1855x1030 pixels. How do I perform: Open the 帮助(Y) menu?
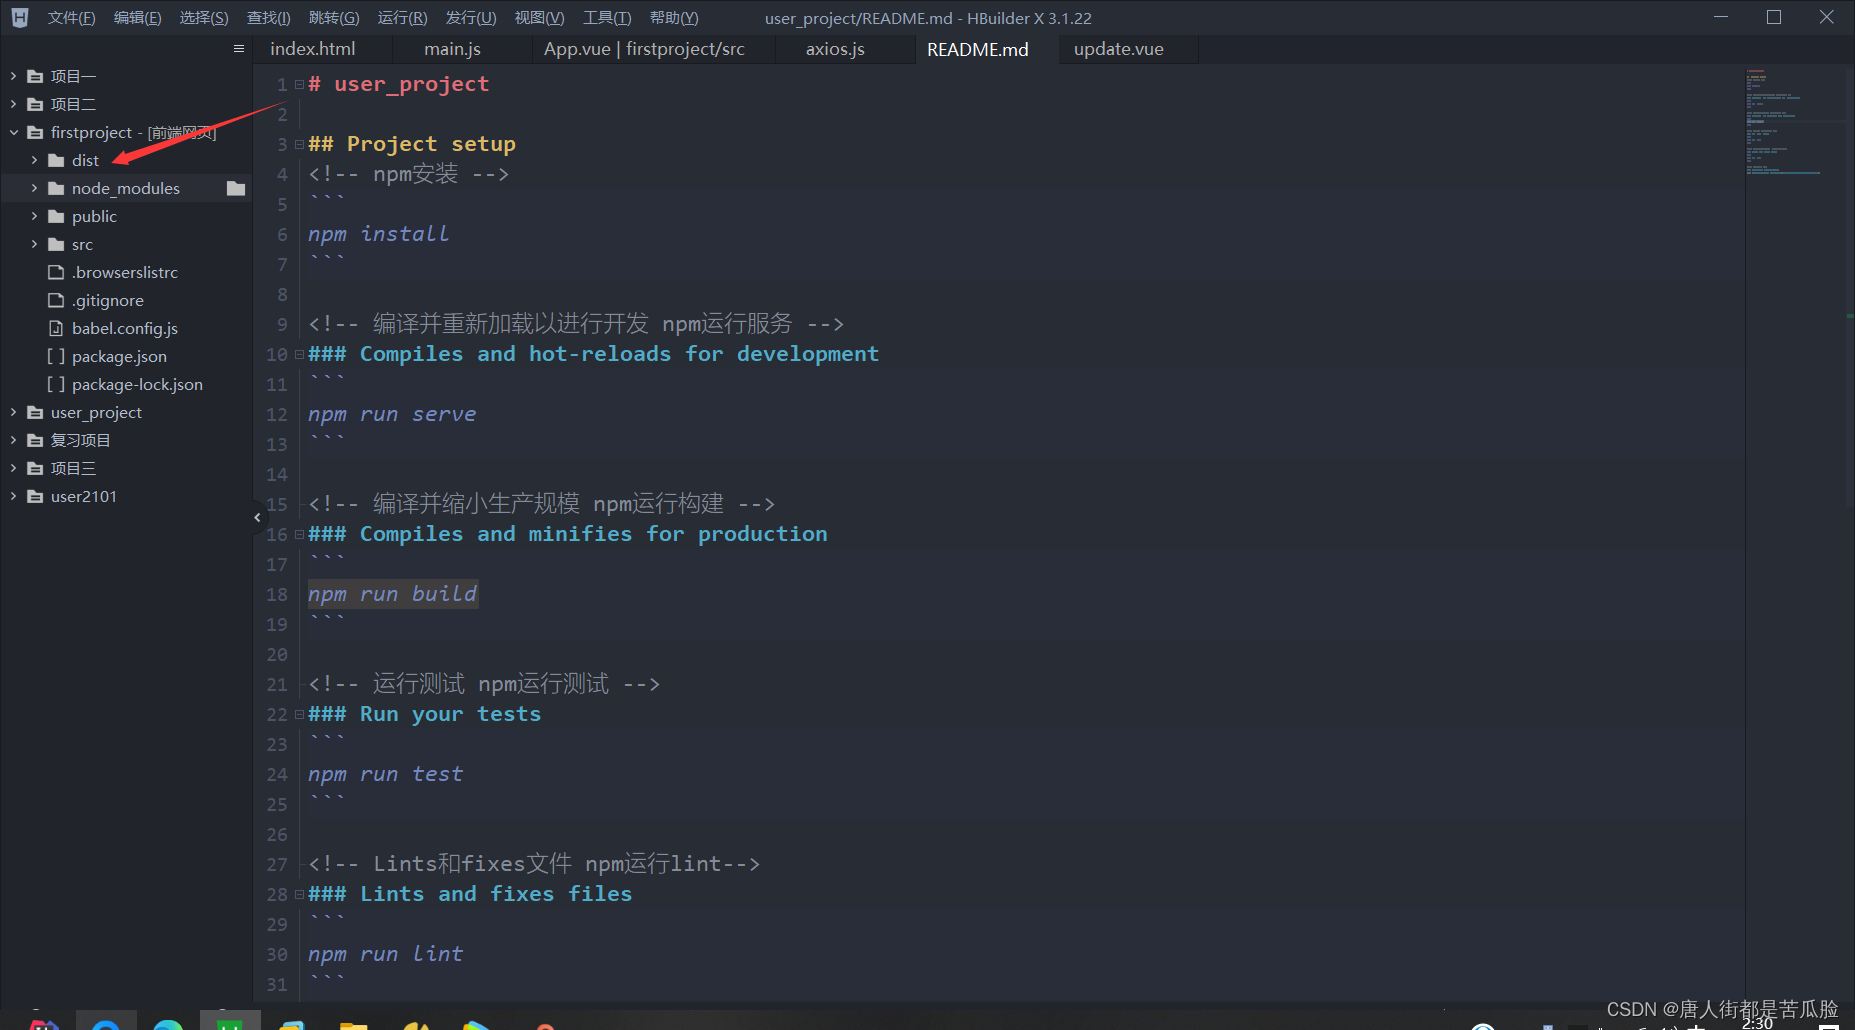[674, 18]
